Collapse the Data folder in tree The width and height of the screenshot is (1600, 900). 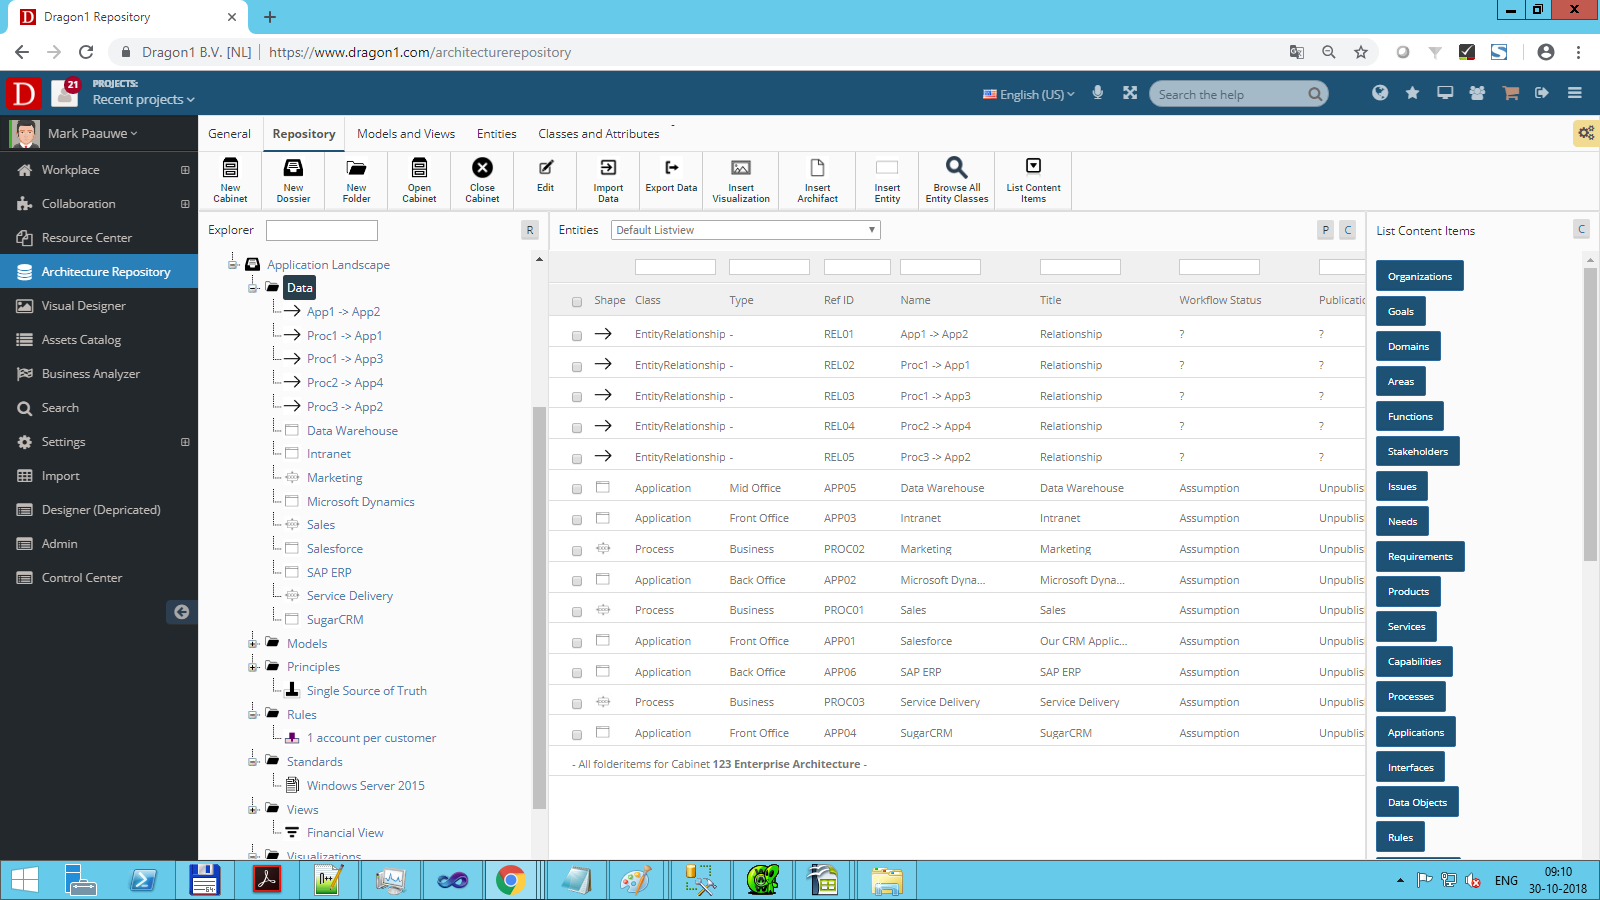pos(253,288)
